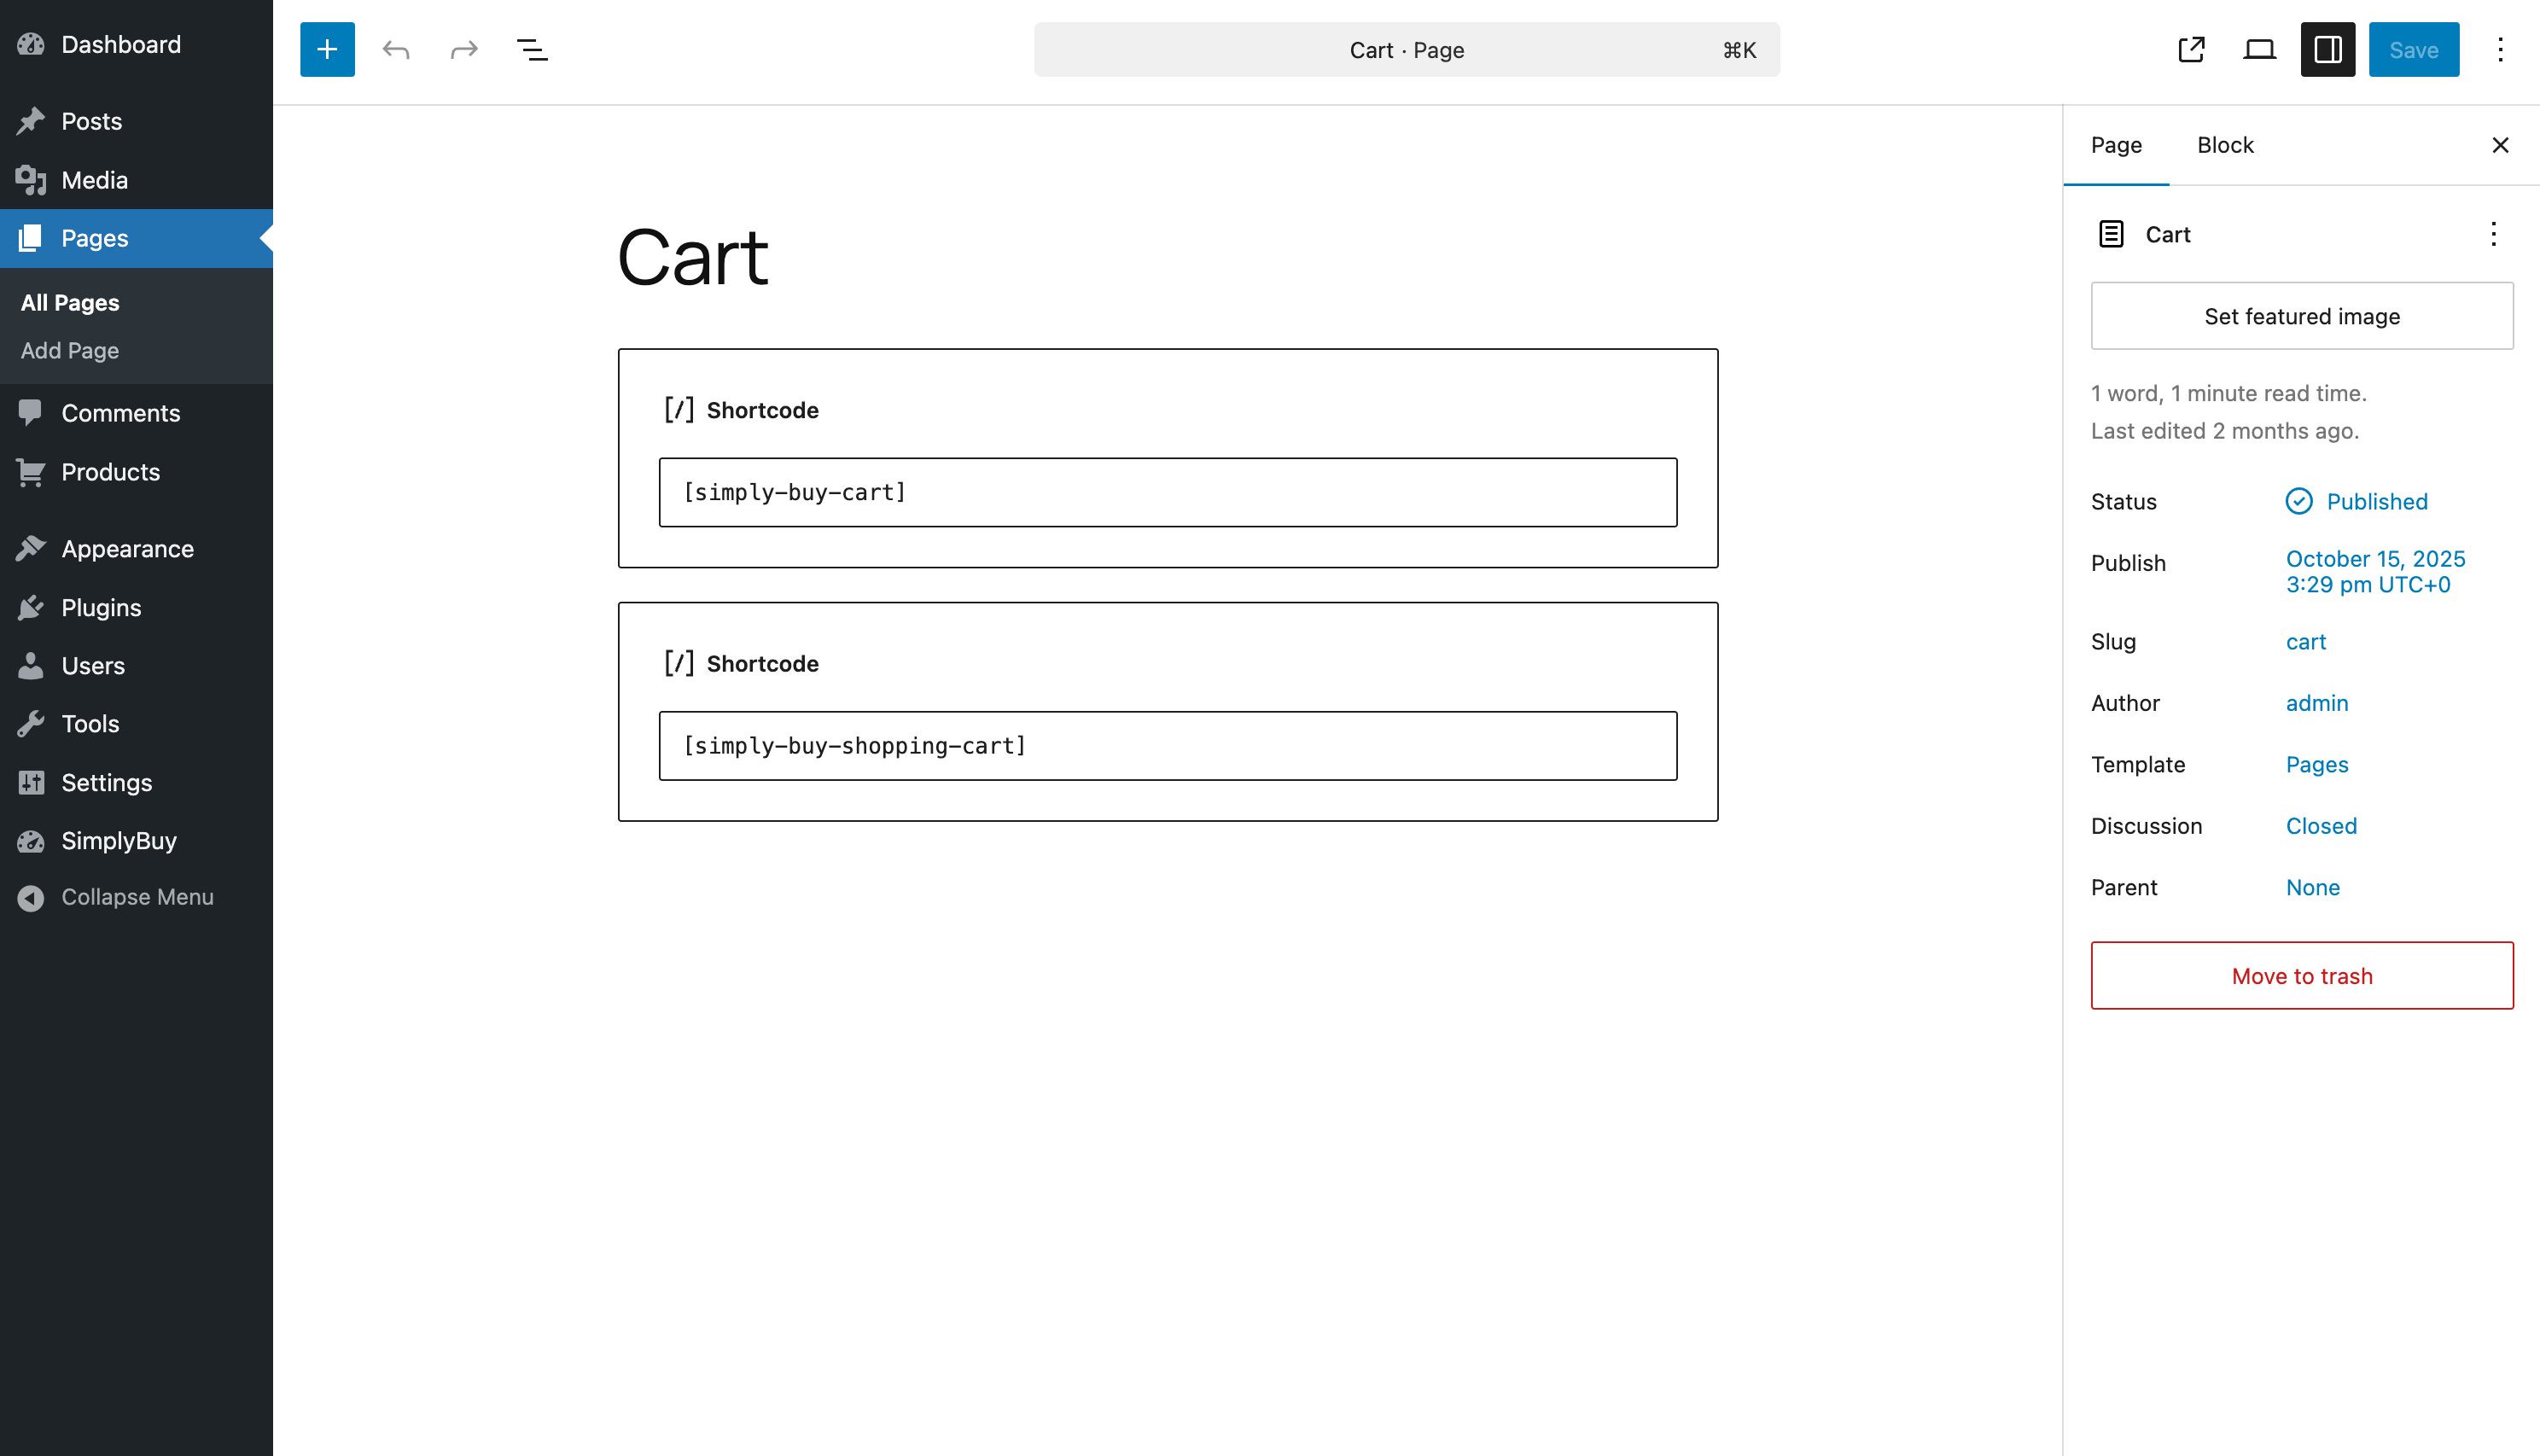Select the Products menu icon in sidebar
Screen dimensions: 2540x1456
click(x=31, y=472)
